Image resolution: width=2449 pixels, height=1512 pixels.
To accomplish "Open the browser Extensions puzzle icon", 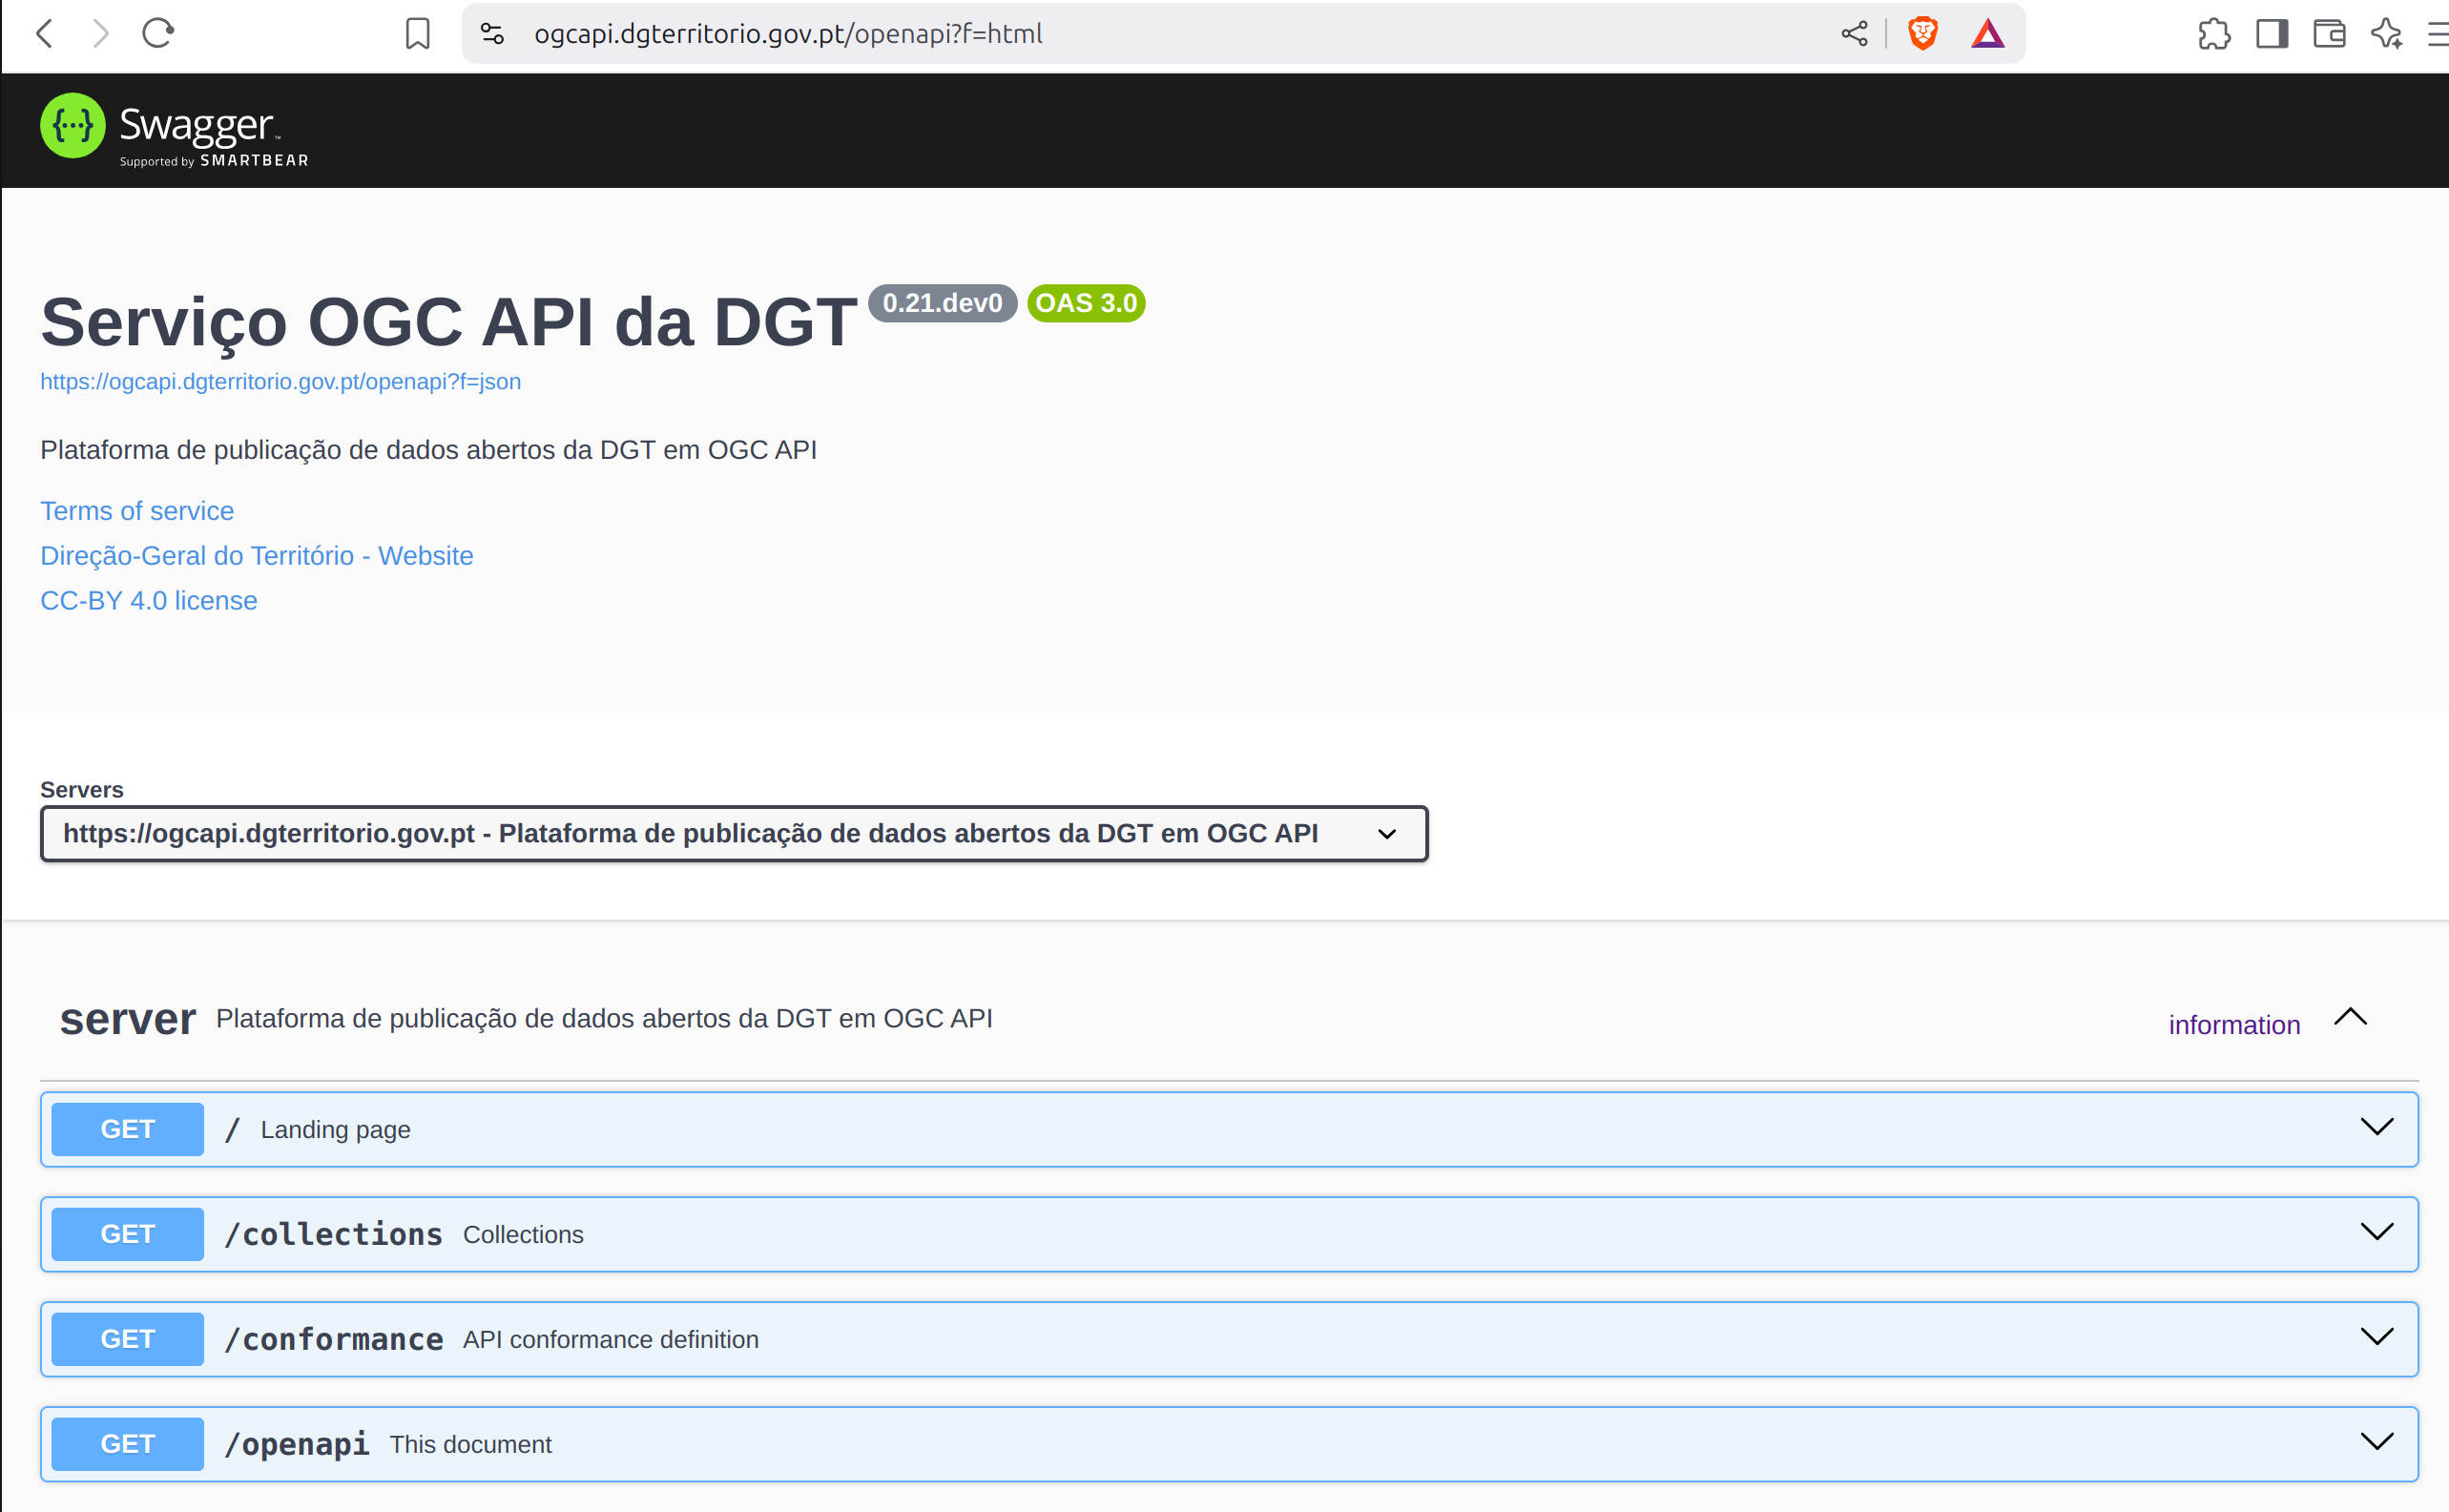I will tap(2215, 35).
